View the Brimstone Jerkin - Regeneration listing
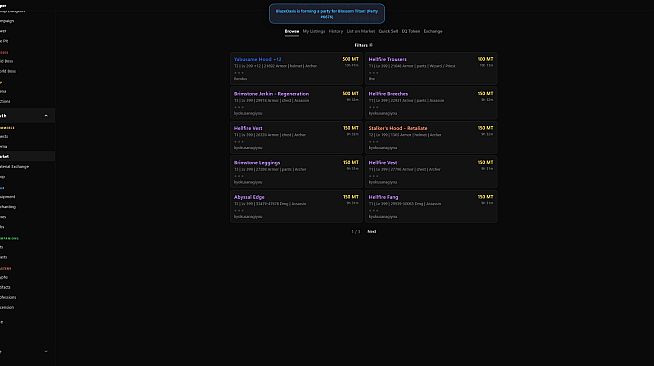The width and height of the screenshot is (654, 366). 296,103
